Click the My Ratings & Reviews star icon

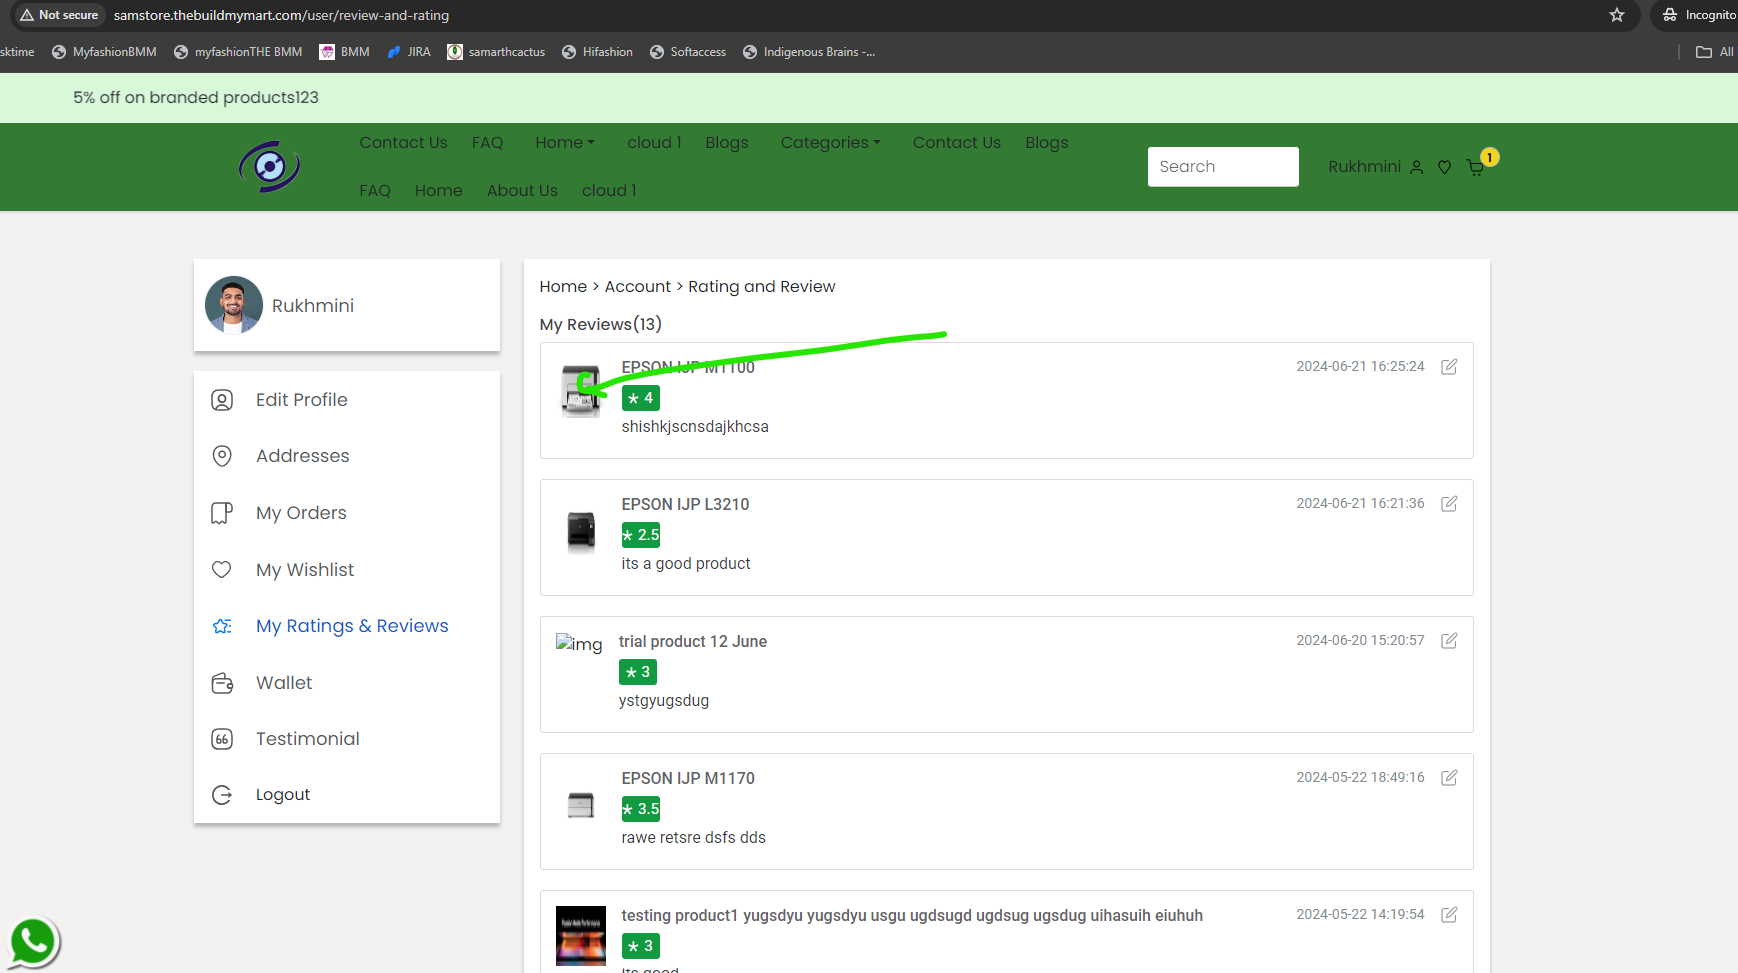[222, 626]
